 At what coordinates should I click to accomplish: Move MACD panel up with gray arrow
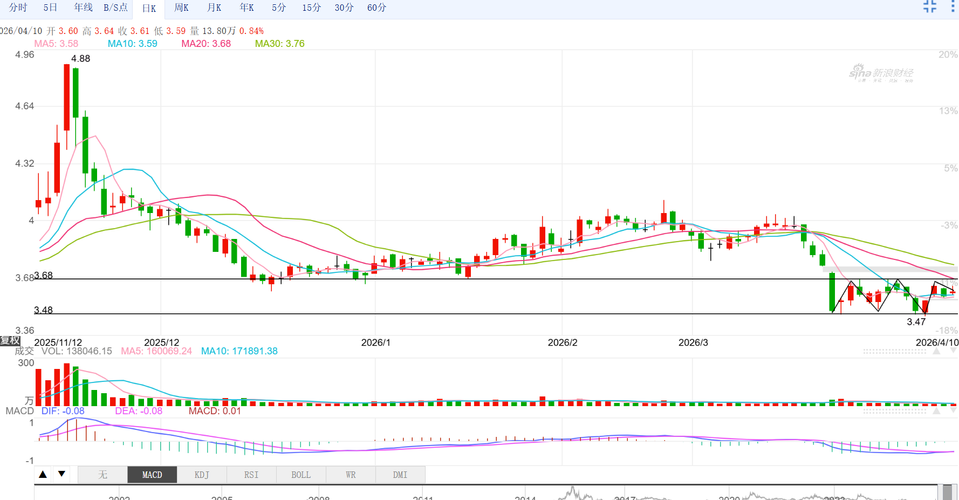pyautogui.click(x=936, y=411)
